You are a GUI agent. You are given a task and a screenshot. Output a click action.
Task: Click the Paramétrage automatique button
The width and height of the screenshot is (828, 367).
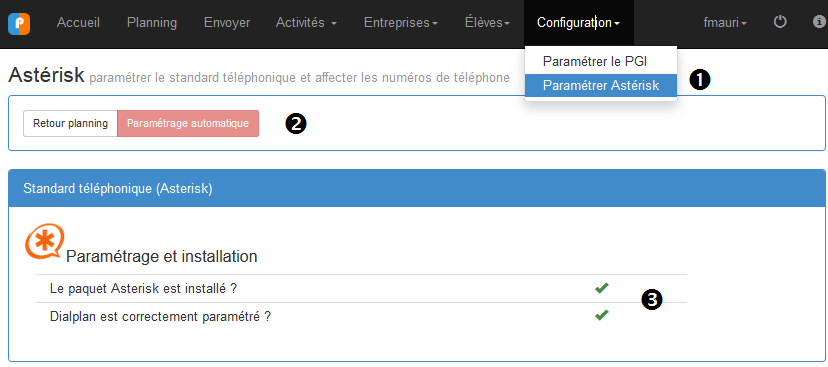click(x=188, y=124)
